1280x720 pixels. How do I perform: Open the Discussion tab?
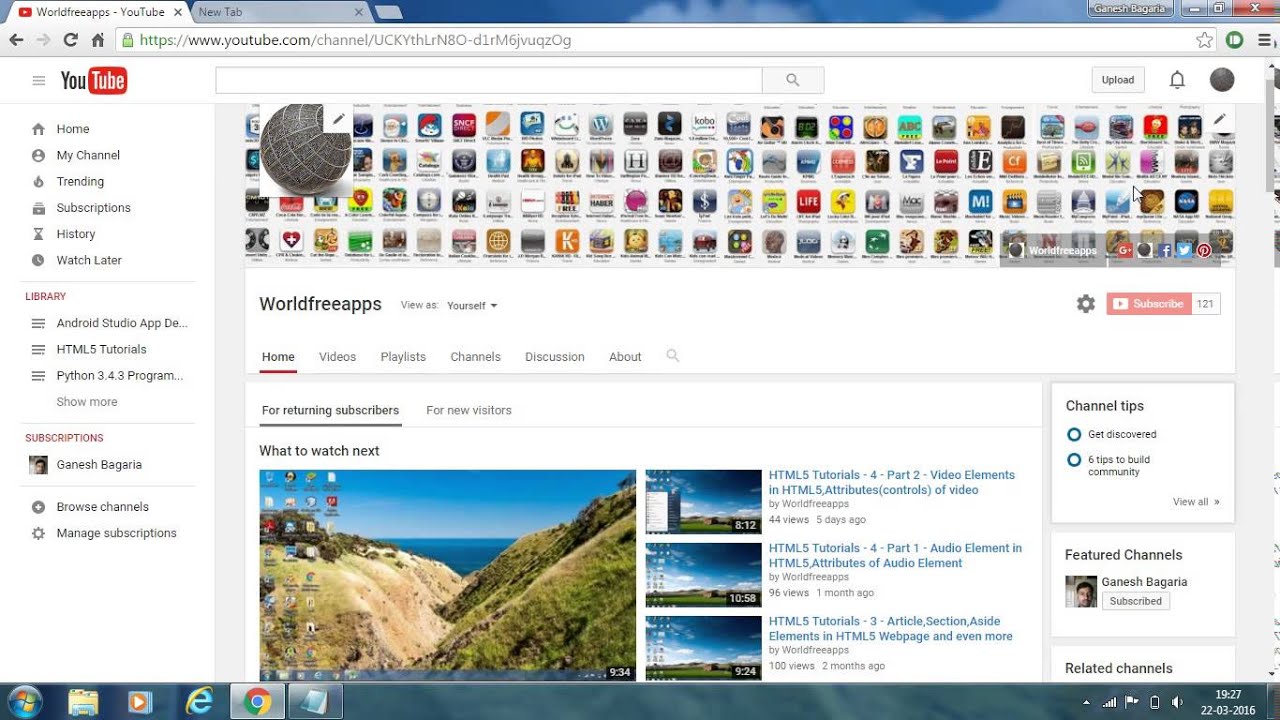(555, 357)
